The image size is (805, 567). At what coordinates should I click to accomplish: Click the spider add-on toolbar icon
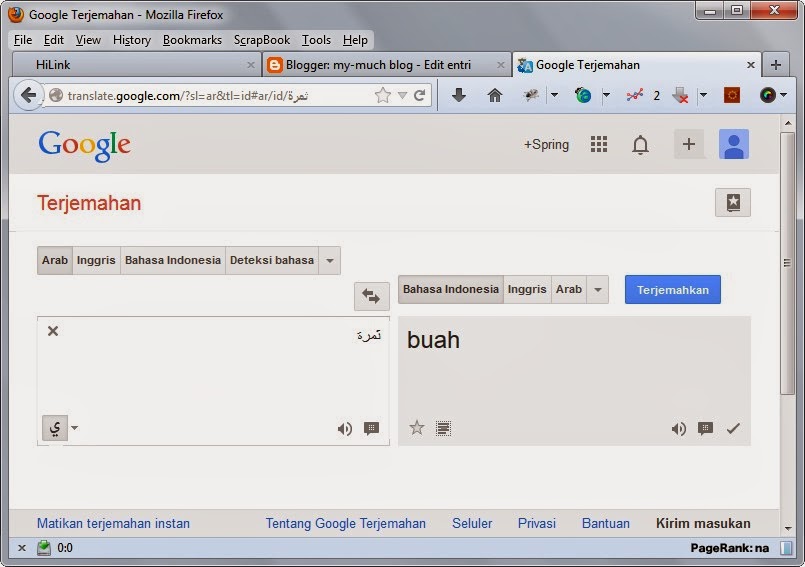[x=531, y=94]
